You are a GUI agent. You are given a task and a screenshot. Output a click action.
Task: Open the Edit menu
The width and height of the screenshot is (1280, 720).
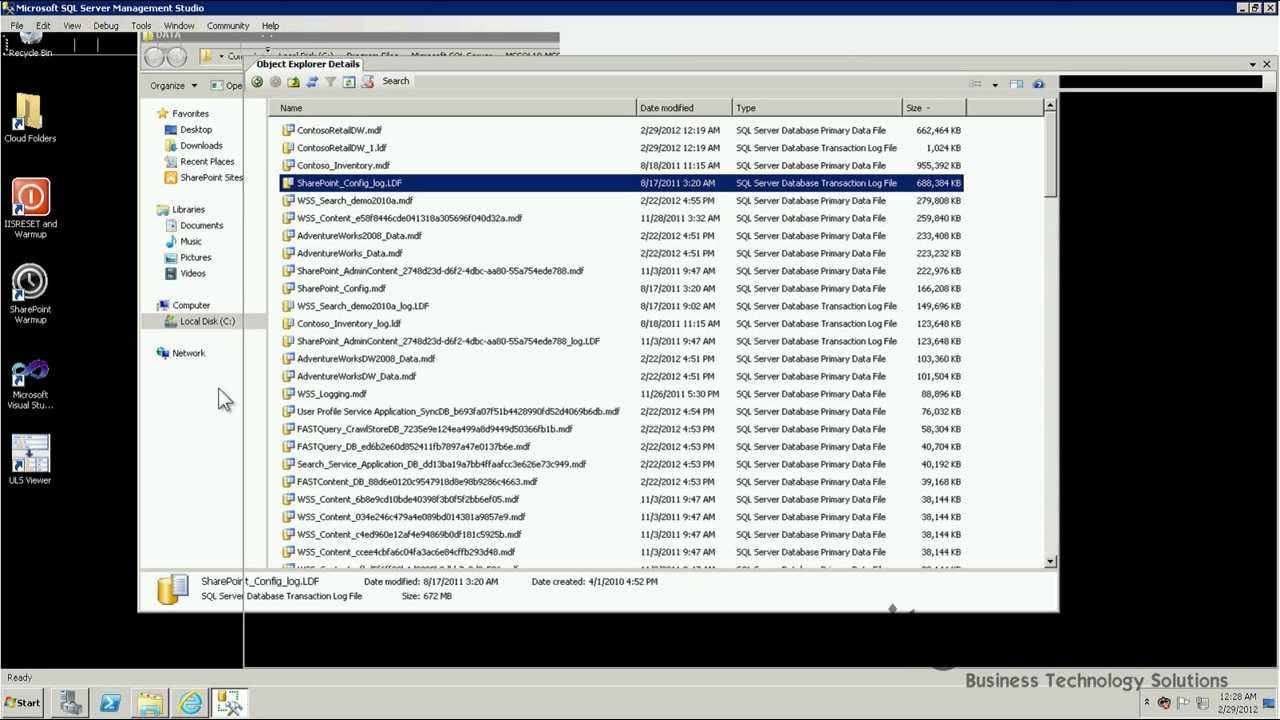pyautogui.click(x=43, y=26)
